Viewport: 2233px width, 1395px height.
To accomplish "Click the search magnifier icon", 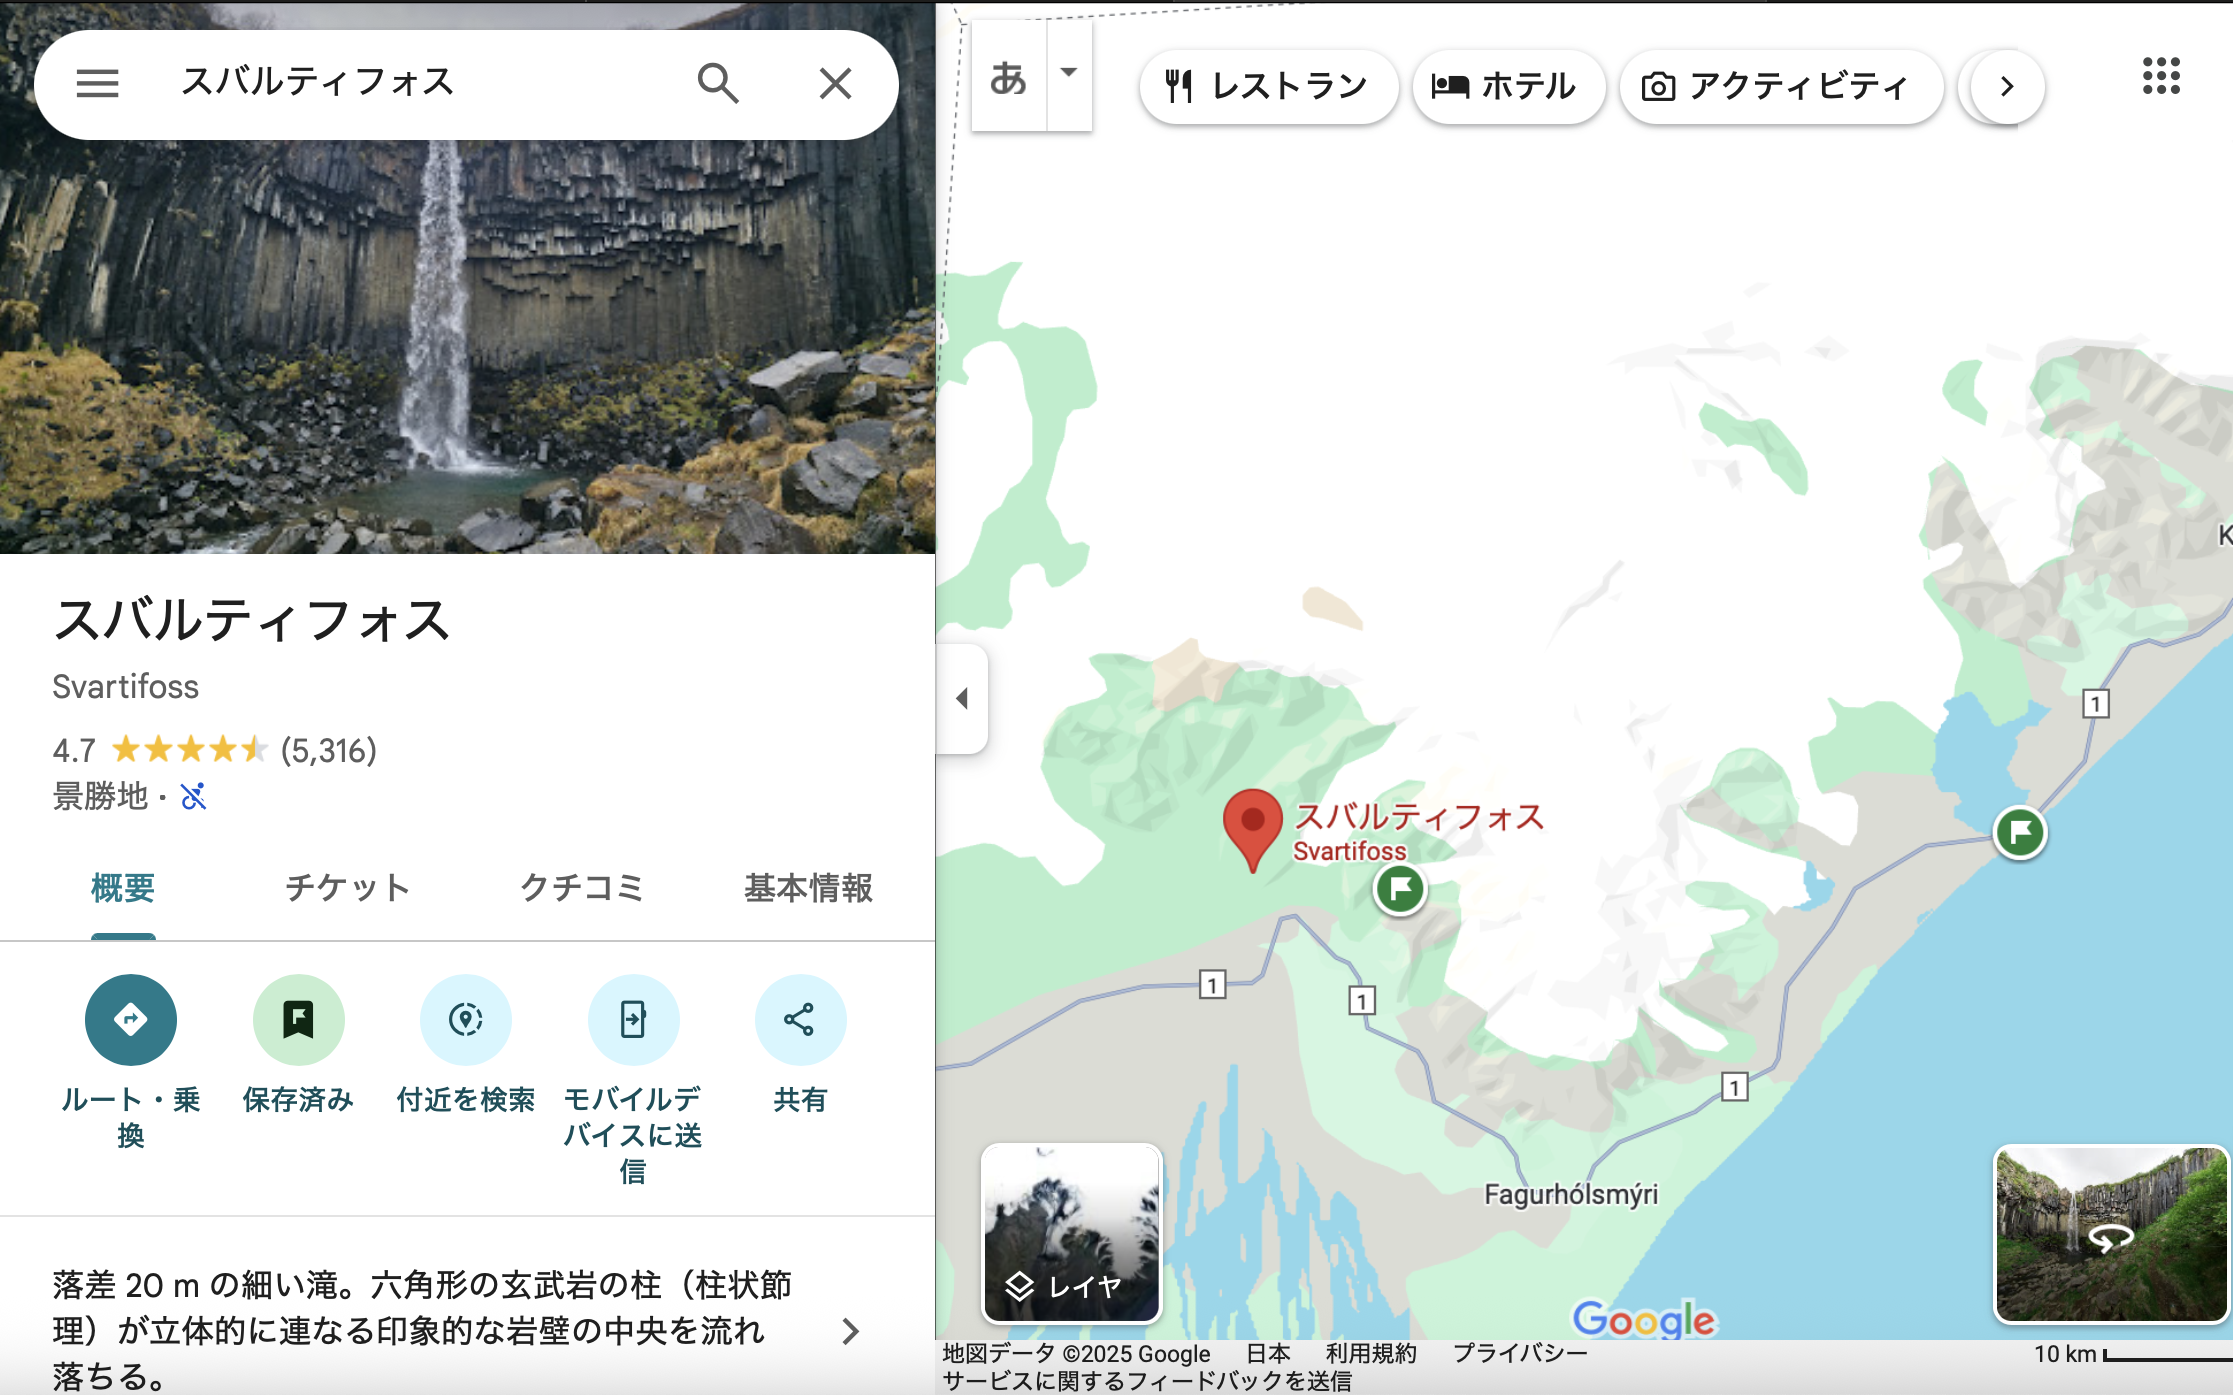I will pos(717,84).
